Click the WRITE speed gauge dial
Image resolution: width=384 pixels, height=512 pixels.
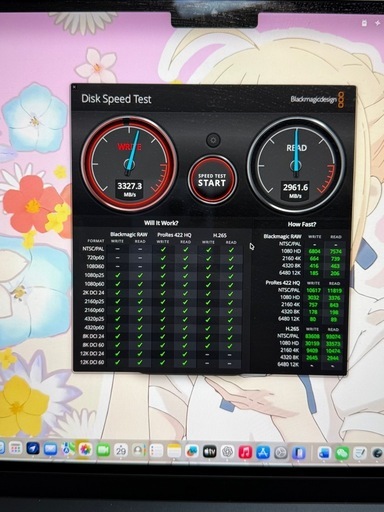pos(129,163)
